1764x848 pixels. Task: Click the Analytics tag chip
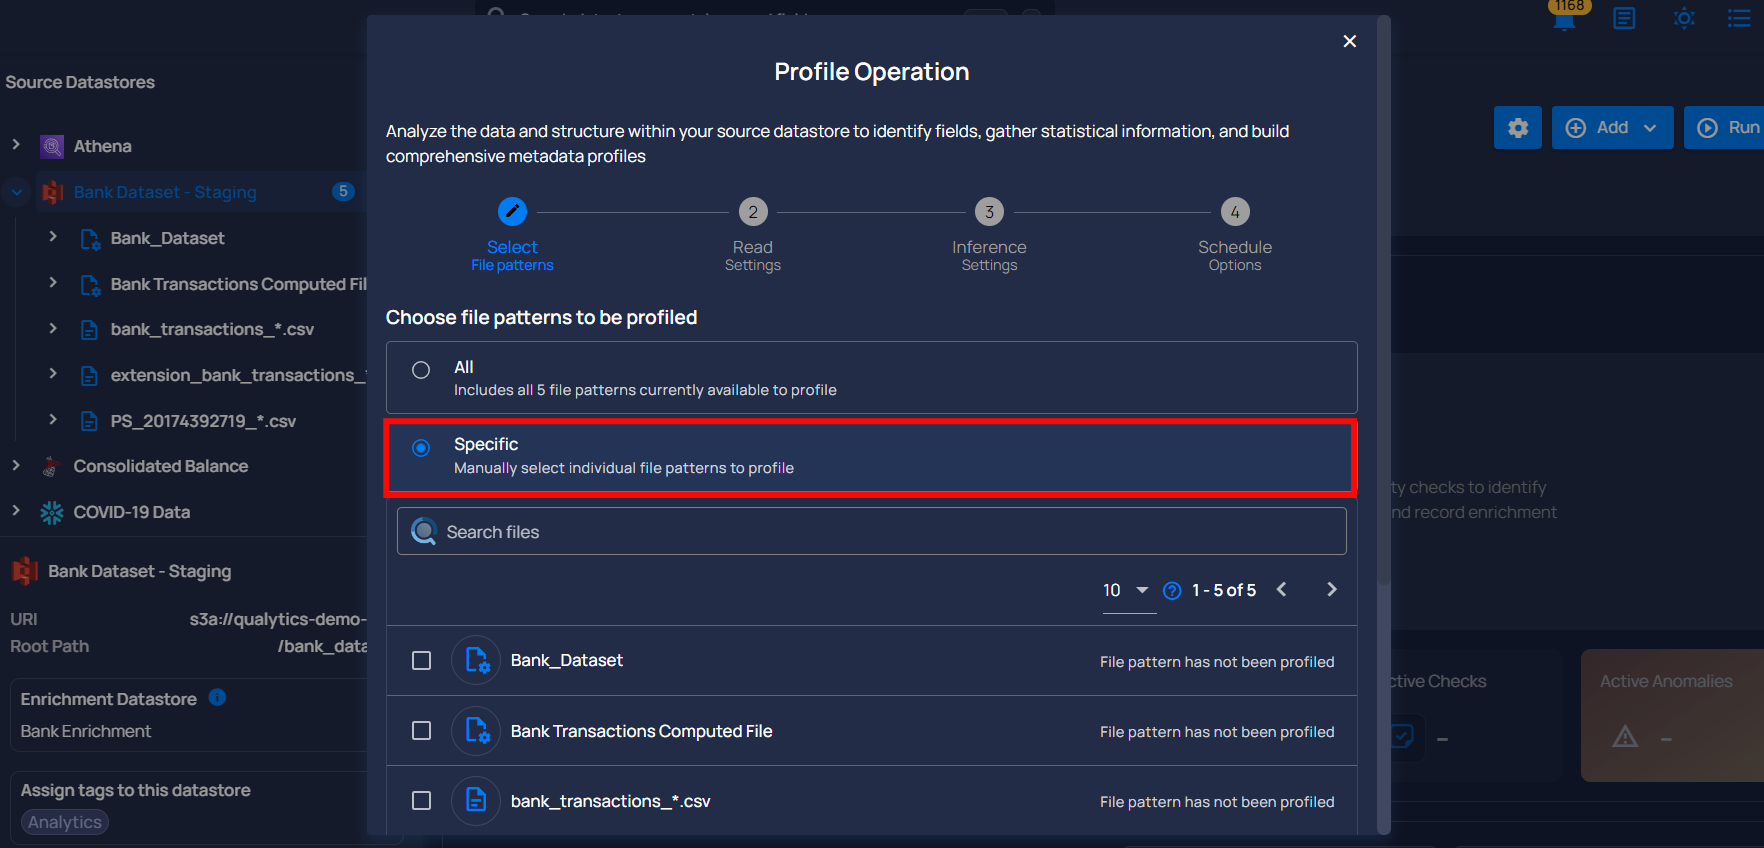tap(65, 822)
